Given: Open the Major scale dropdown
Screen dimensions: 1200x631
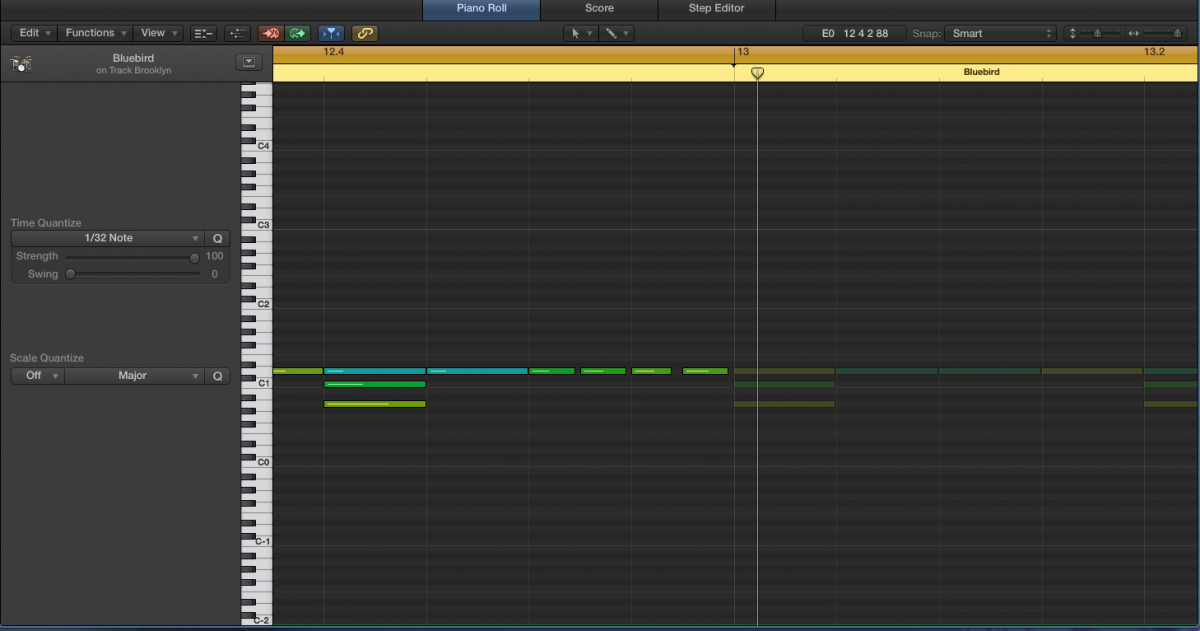Looking at the screenshot, I should tap(134, 376).
